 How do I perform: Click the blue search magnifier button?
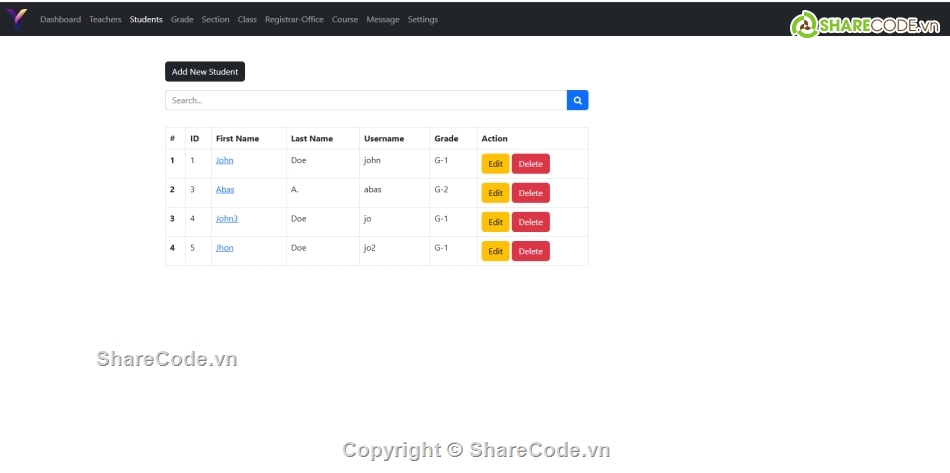[577, 100]
